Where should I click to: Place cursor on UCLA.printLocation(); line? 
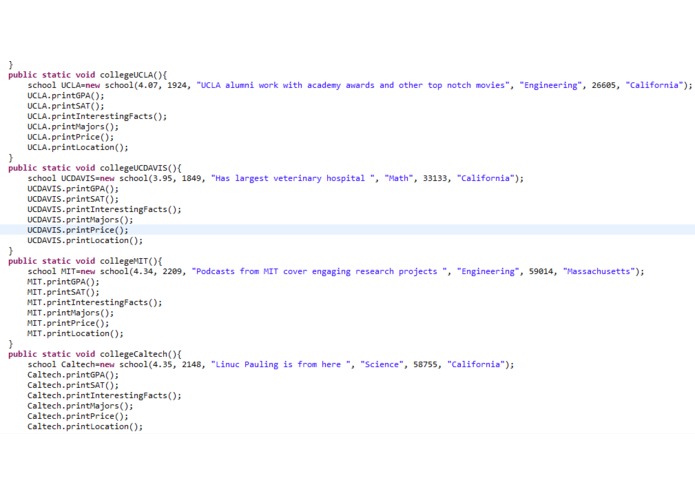click(78, 147)
